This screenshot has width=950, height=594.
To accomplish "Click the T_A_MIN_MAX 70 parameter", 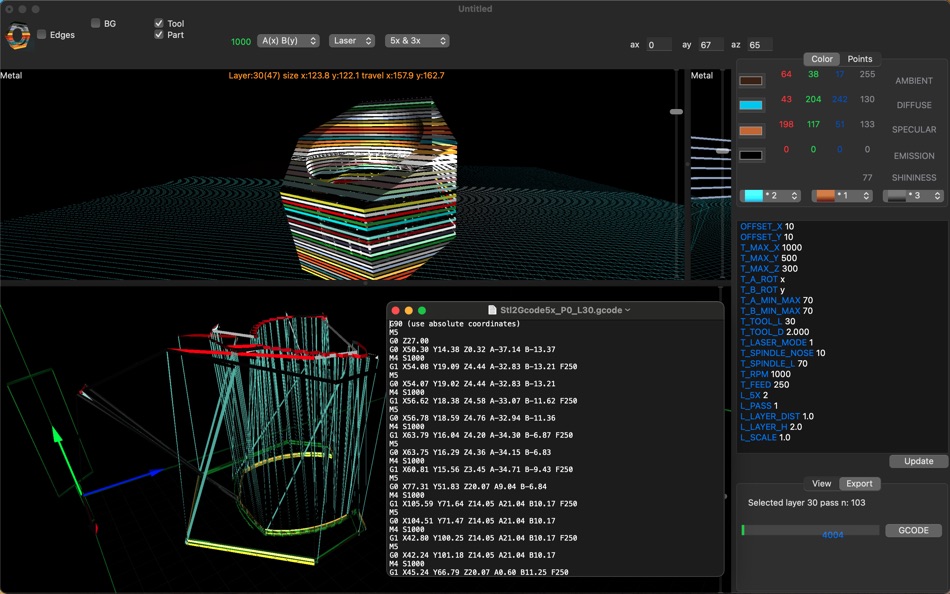I will pos(776,300).
